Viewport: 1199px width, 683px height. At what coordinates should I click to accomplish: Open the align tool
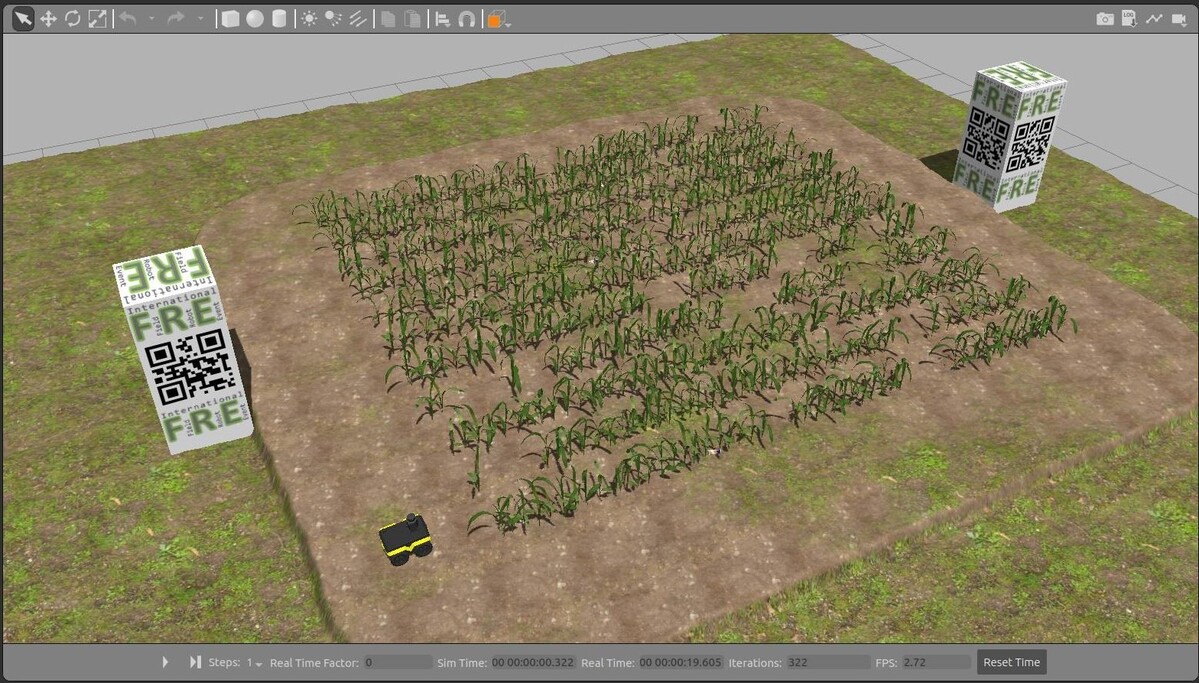pos(442,19)
